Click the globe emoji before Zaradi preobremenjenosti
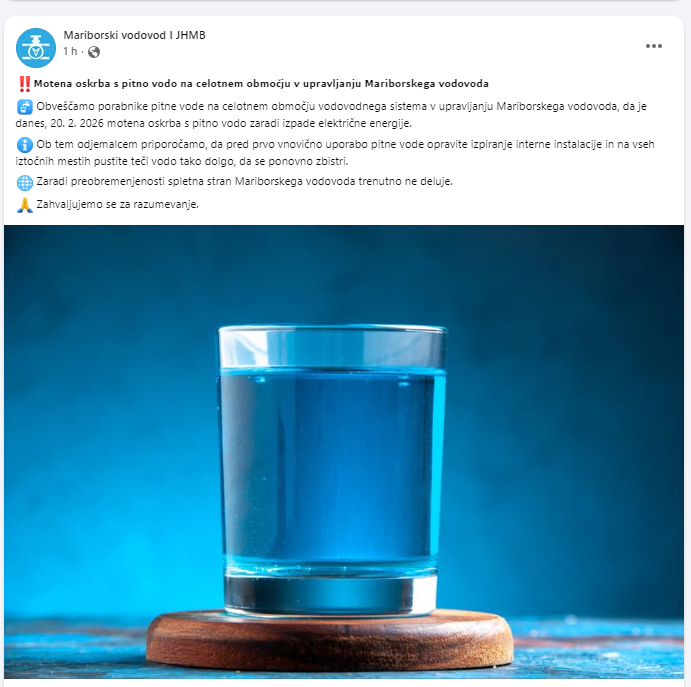The image size is (691, 687). 25,182
